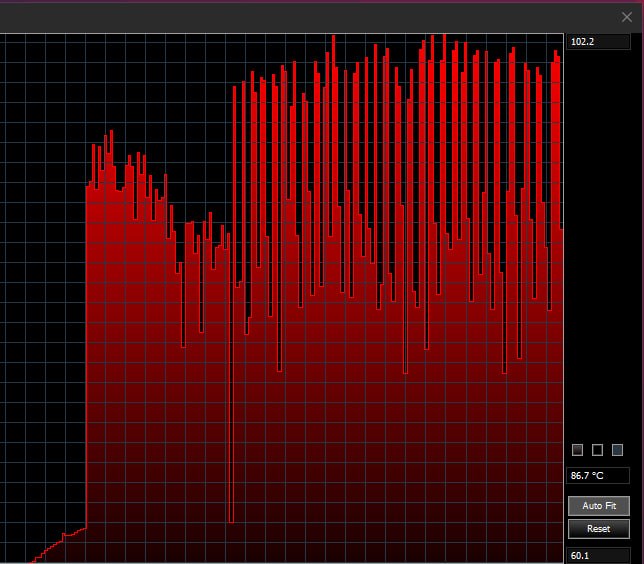644x564 pixels.
Task: Click the Auto Fit button
Action: pos(598,506)
